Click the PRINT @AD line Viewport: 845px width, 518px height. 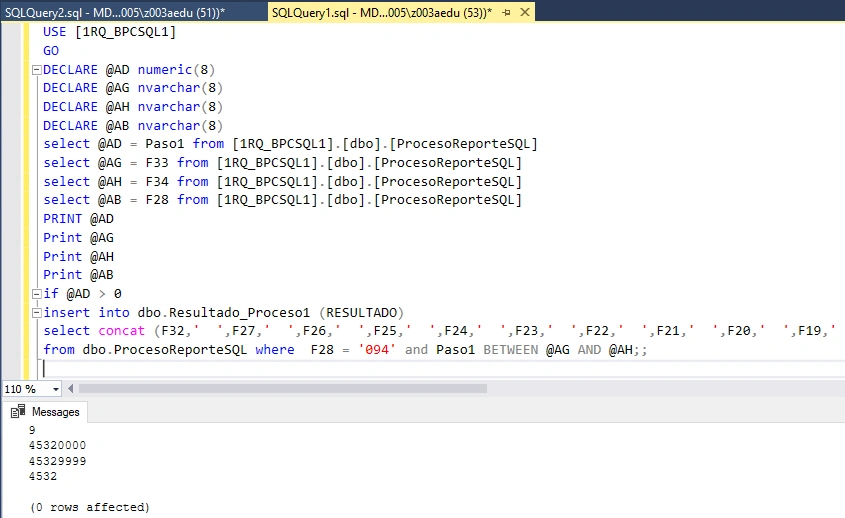(79, 219)
